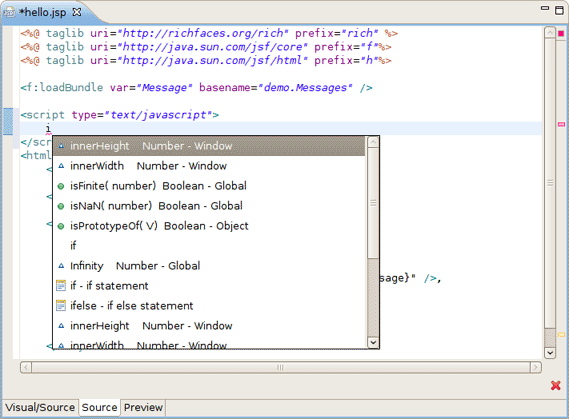Activate the *hello.jsp editor tab
This screenshot has width=569, height=419.
[x=42, y=12]
